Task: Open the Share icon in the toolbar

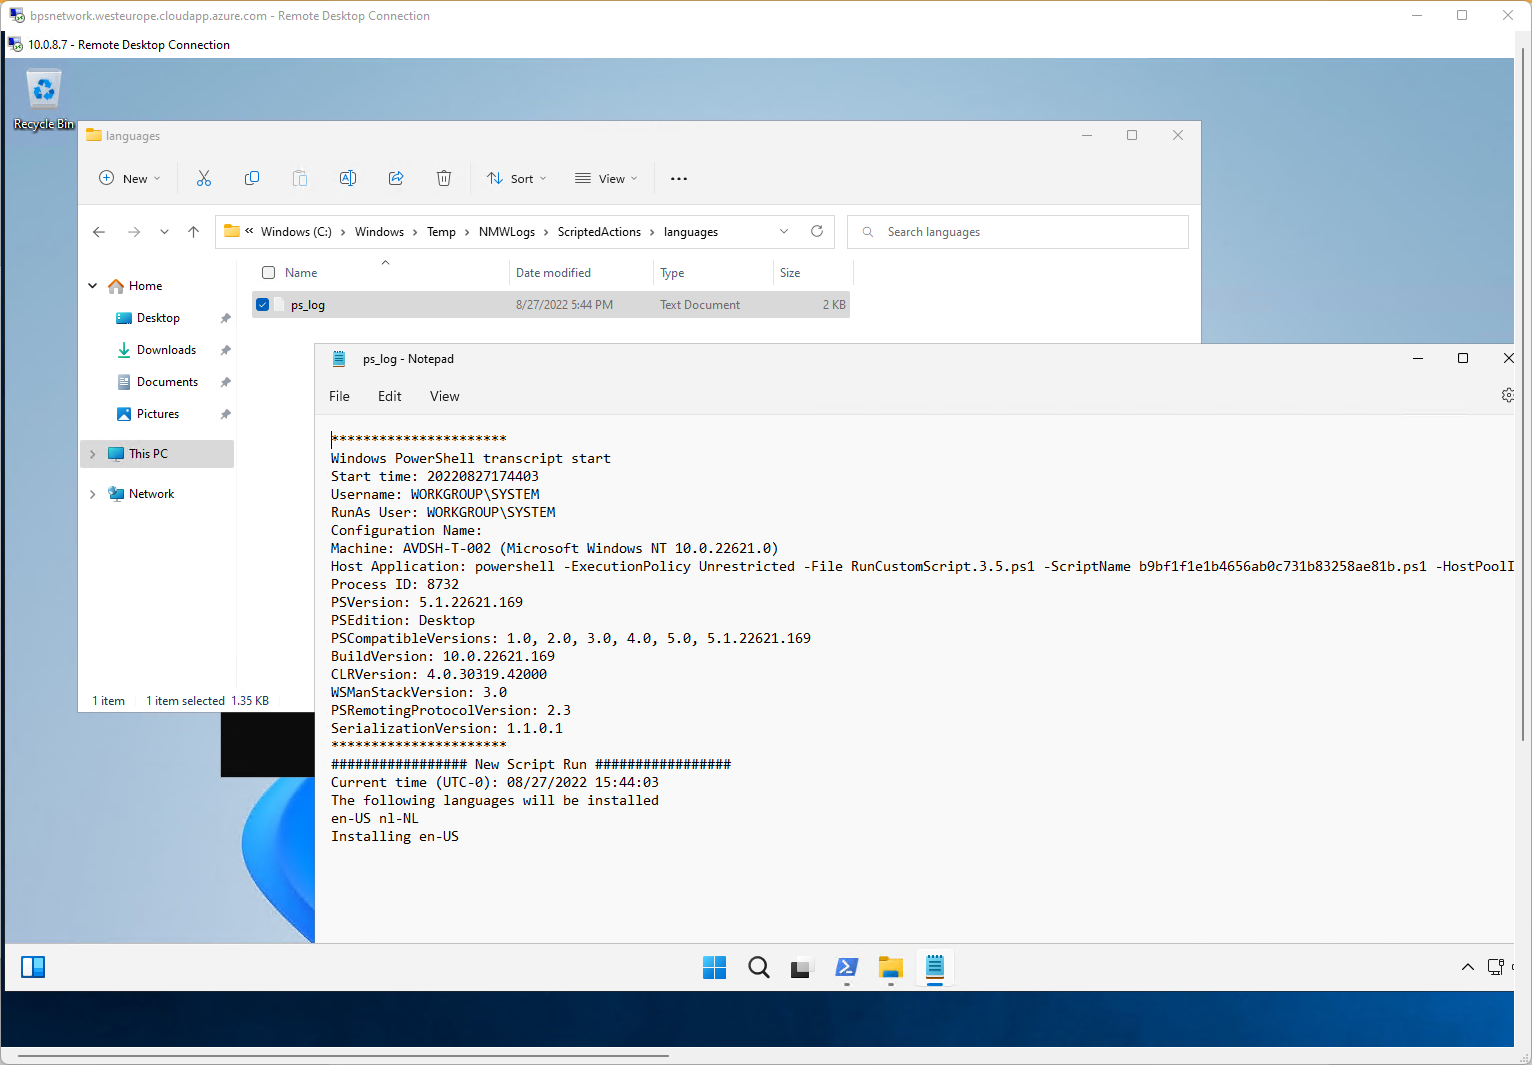Action: [396, 178]
